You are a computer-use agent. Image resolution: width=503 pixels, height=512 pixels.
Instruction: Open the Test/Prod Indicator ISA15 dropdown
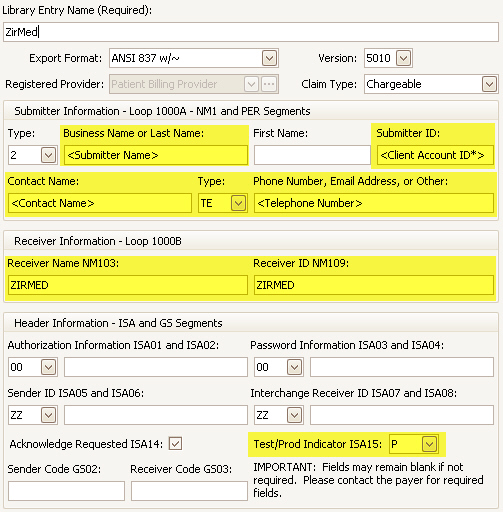pyautogui.click(x=429, y=444)
